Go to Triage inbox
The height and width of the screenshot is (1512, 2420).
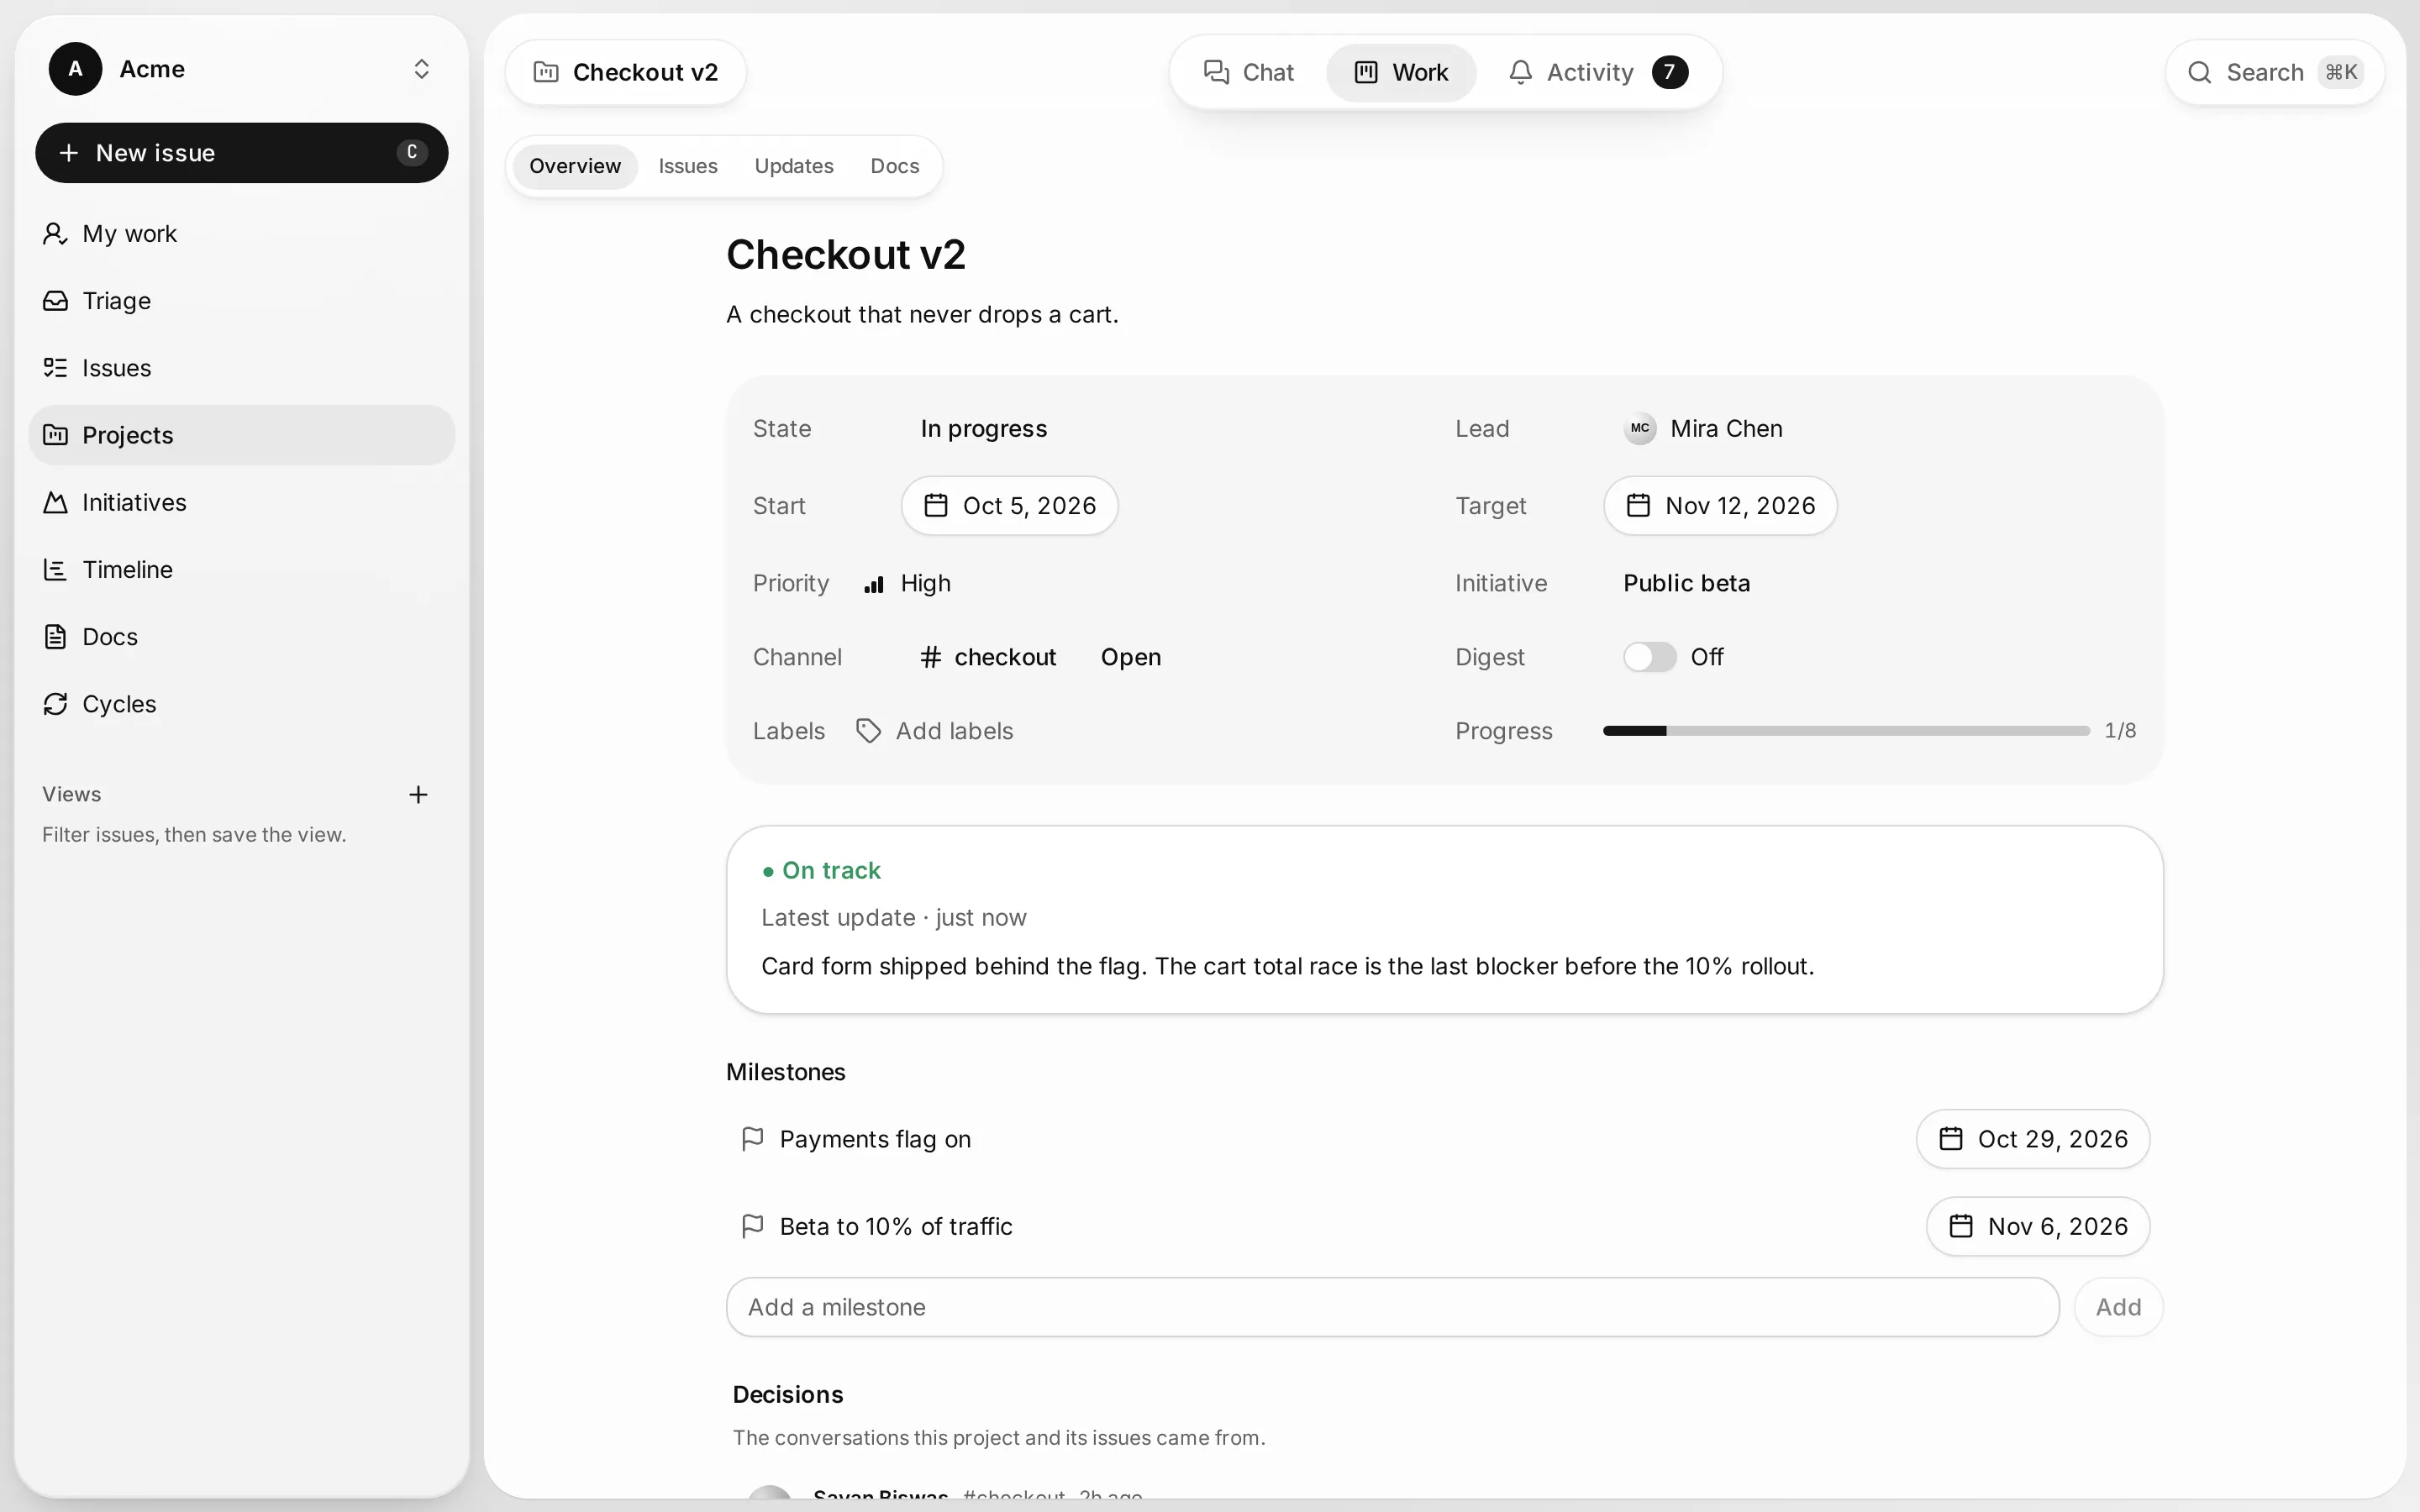point(241,301)
